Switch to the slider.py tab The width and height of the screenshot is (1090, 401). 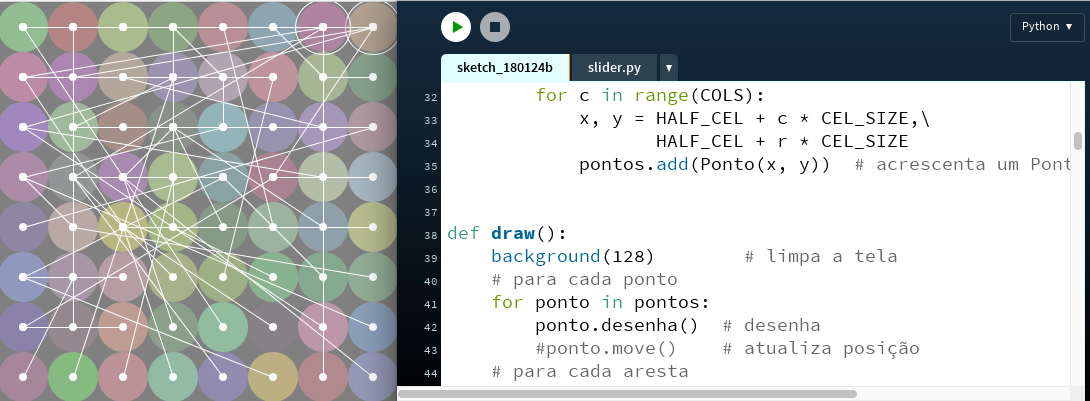pyautogui.click(x=614, y=68)
